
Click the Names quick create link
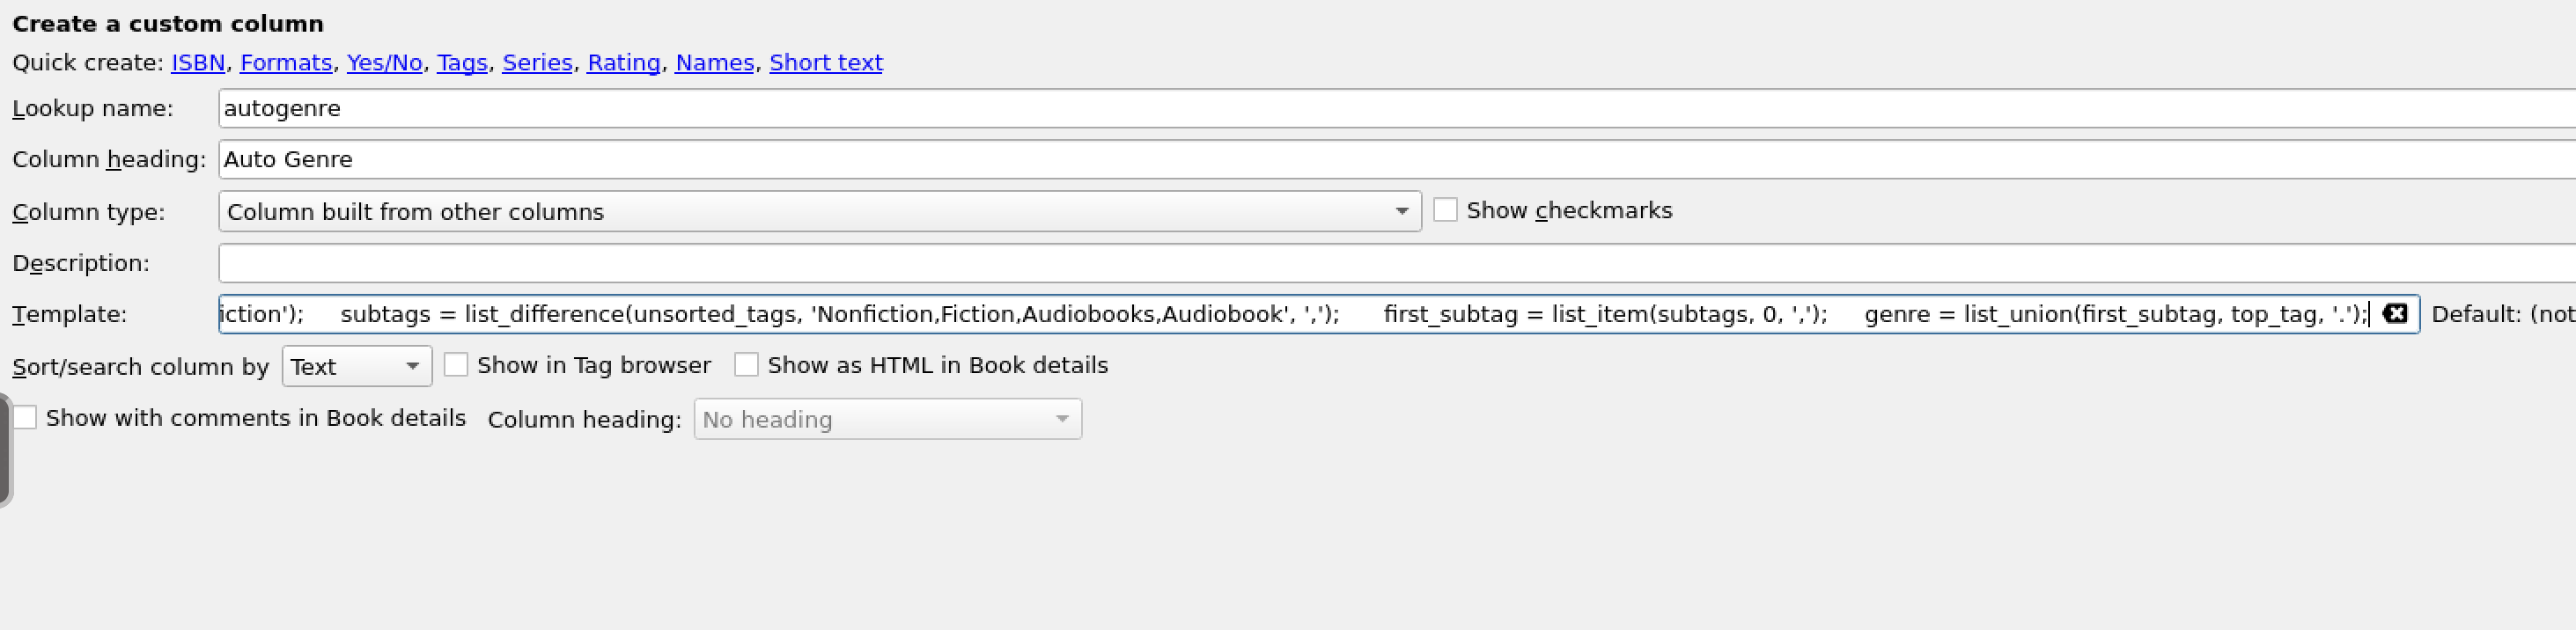pyautogui.click(x=714, y=63)
